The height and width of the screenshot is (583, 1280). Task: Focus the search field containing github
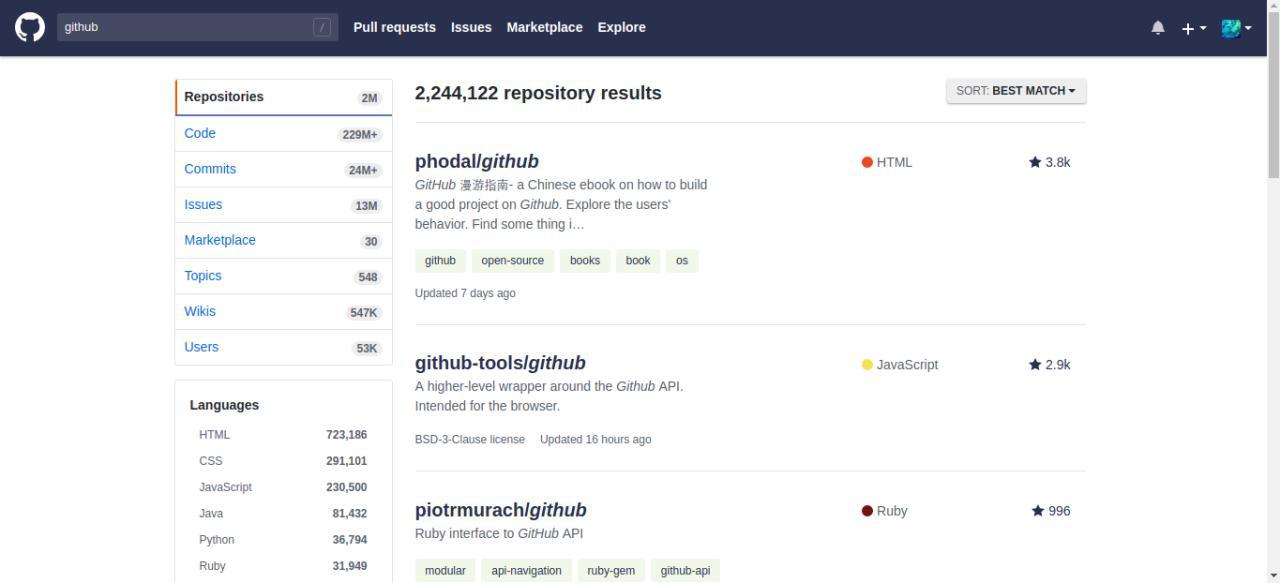click(197, 27)
